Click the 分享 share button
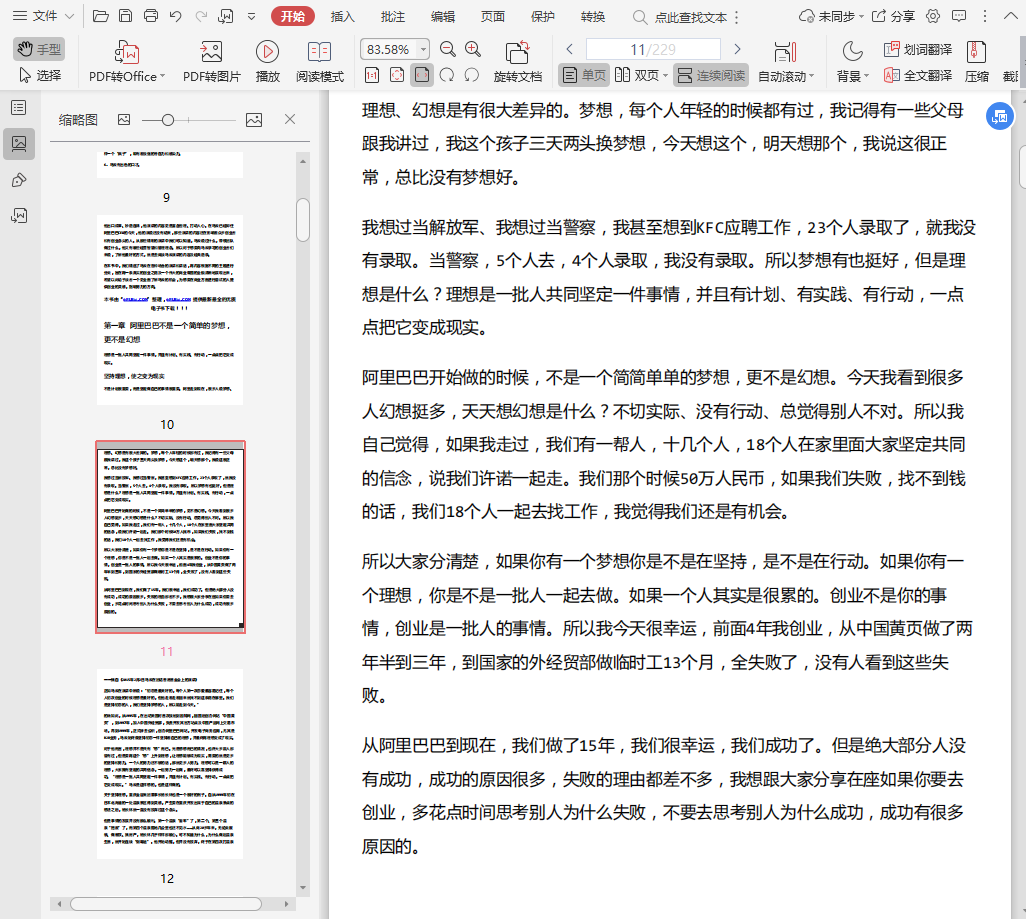 (893, 16)
